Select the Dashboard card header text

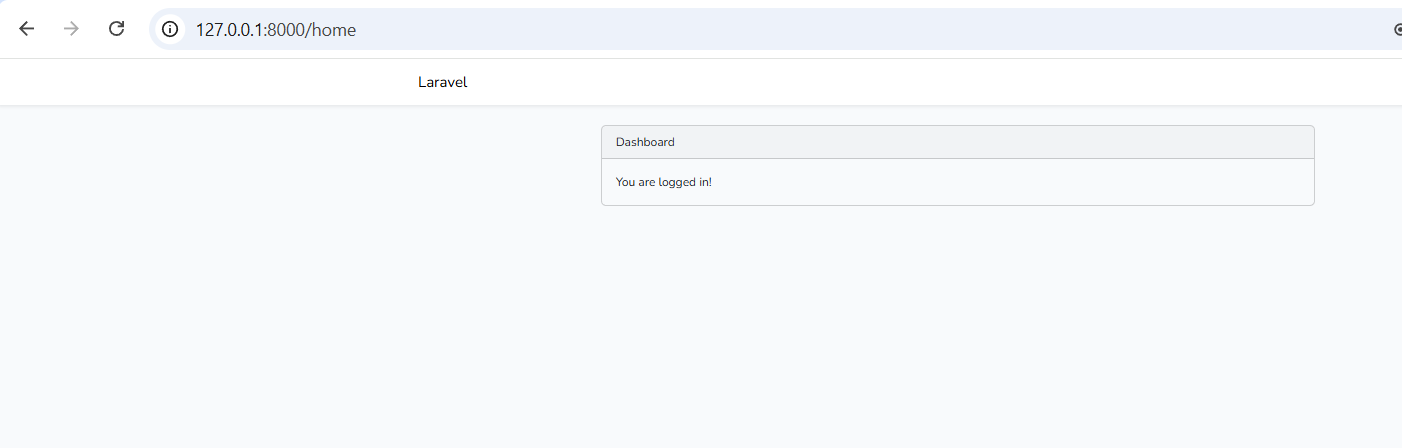(645, 142)
